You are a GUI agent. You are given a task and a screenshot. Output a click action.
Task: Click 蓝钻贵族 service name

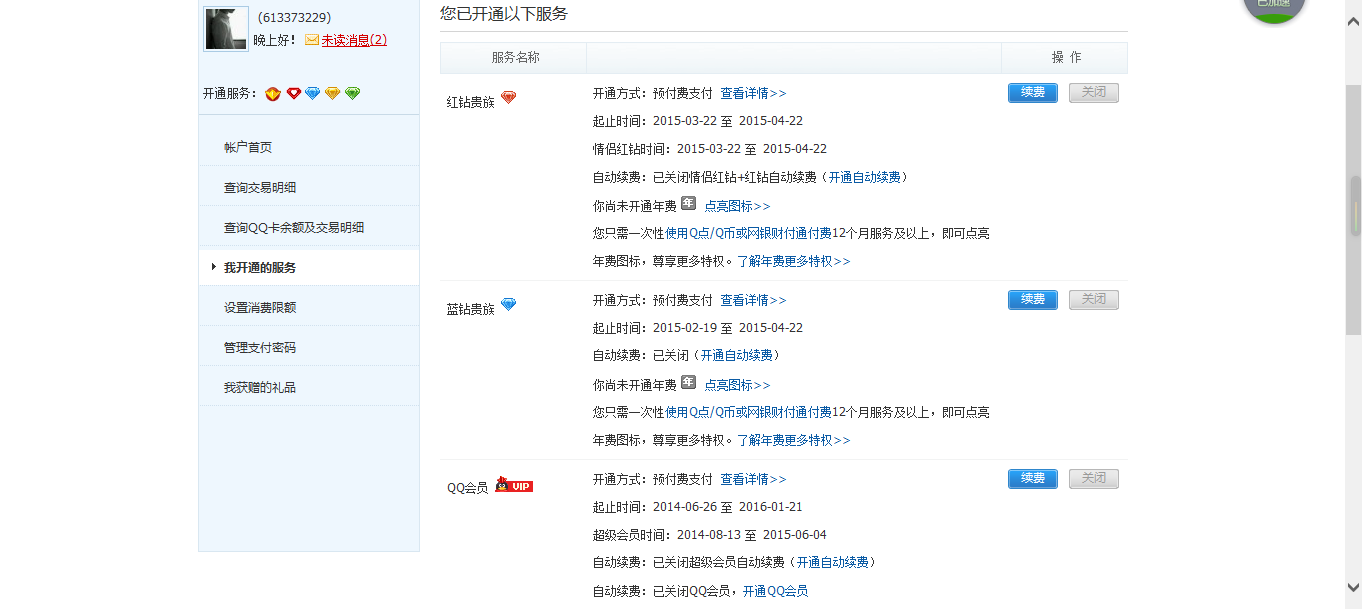470,309
